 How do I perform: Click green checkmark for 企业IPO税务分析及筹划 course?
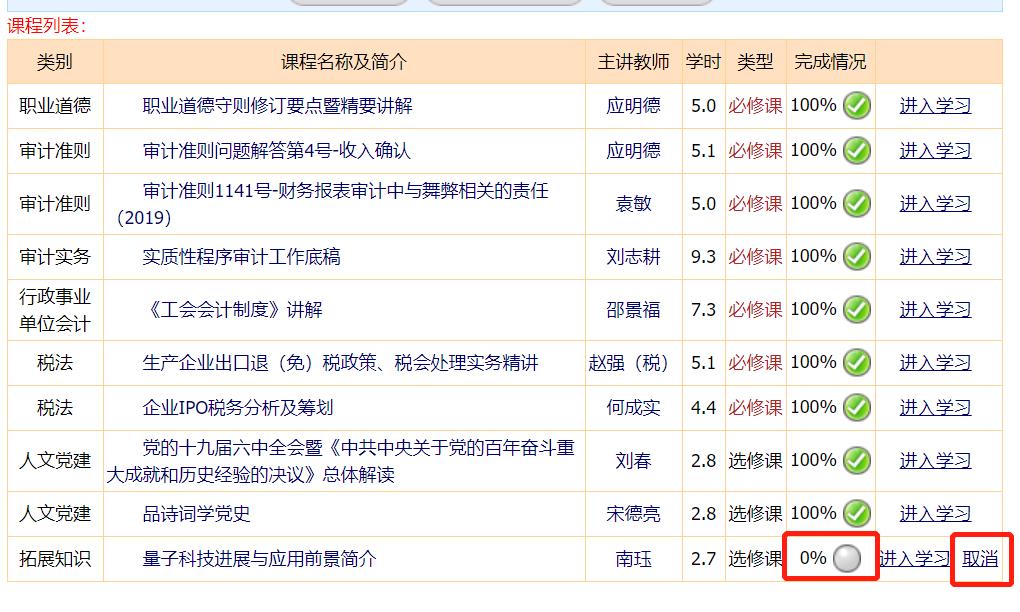click(x=857, y=408)
